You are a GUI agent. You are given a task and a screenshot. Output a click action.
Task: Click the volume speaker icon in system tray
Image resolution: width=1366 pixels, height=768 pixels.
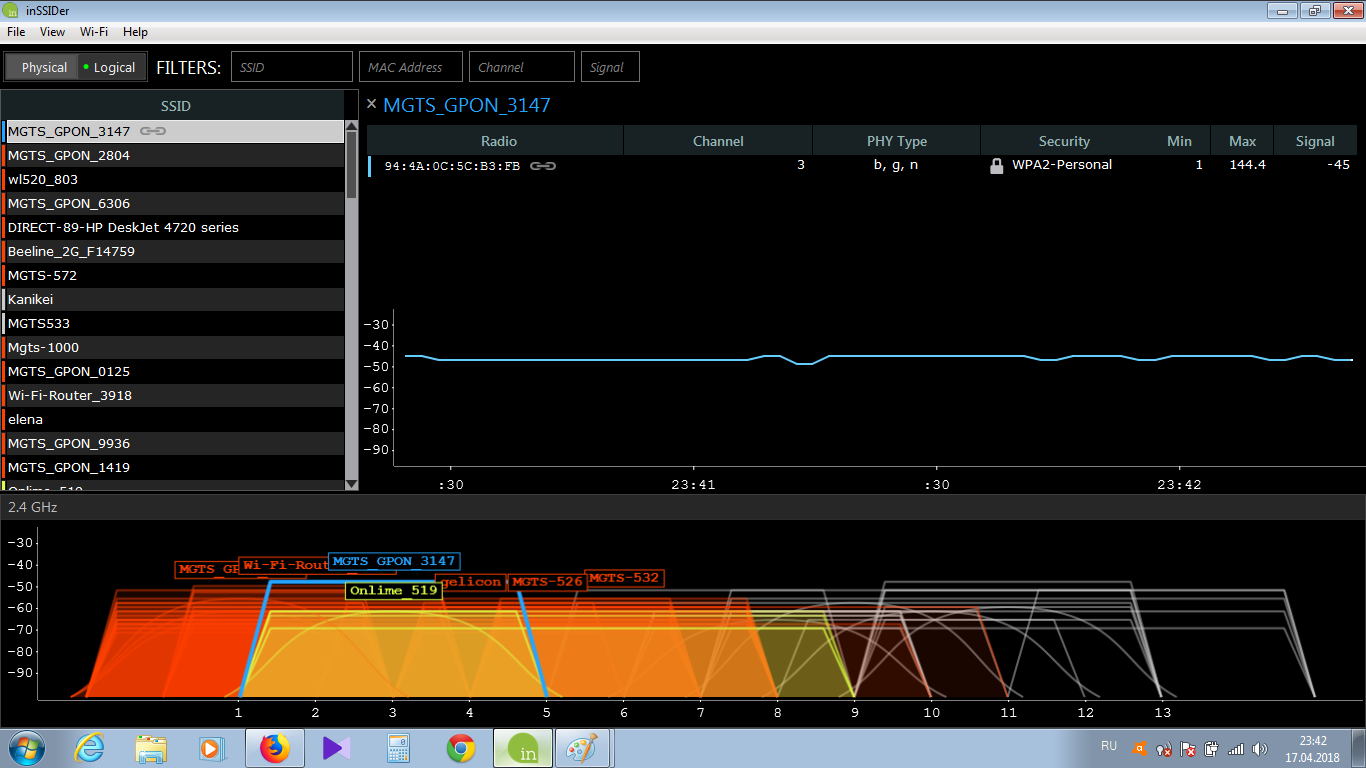click(1260, 748)
